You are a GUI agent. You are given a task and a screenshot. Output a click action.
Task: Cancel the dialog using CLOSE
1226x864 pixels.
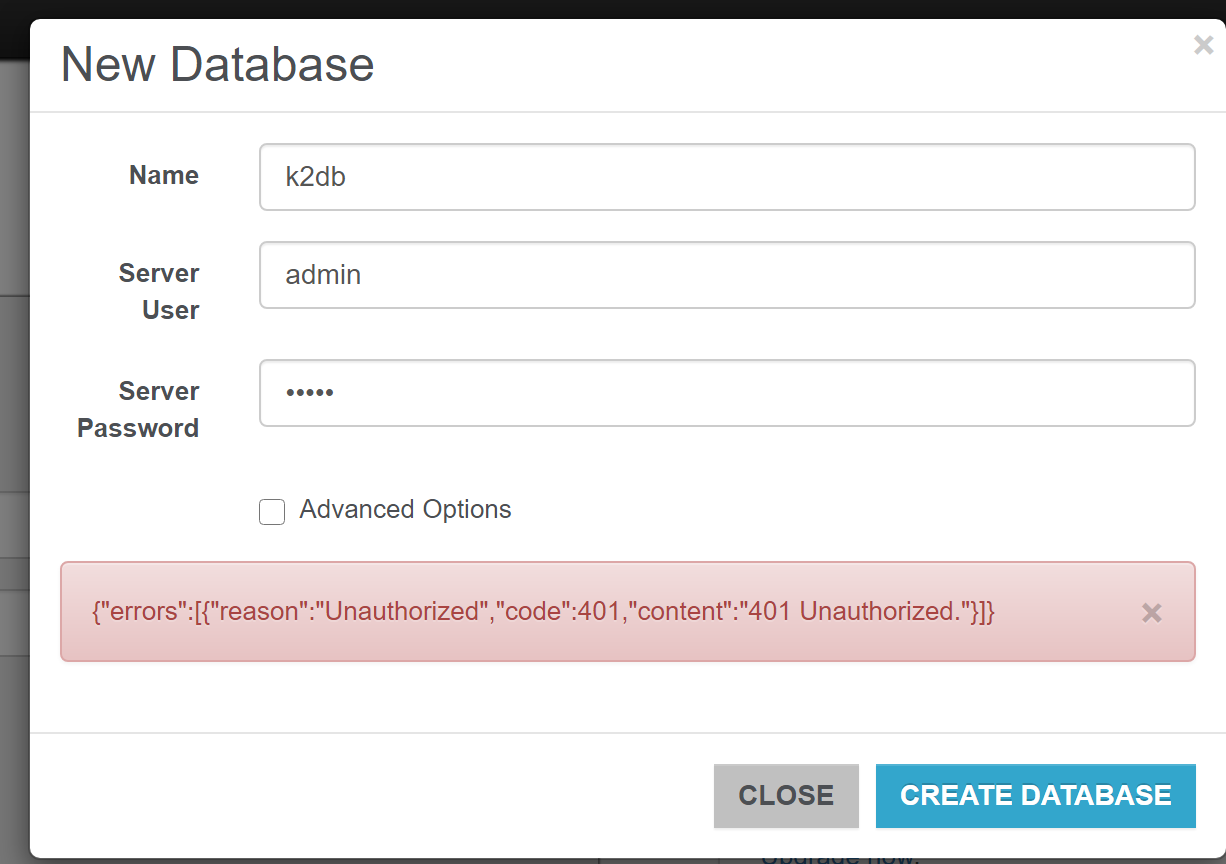pyautogui.click(x=786, y=795)
